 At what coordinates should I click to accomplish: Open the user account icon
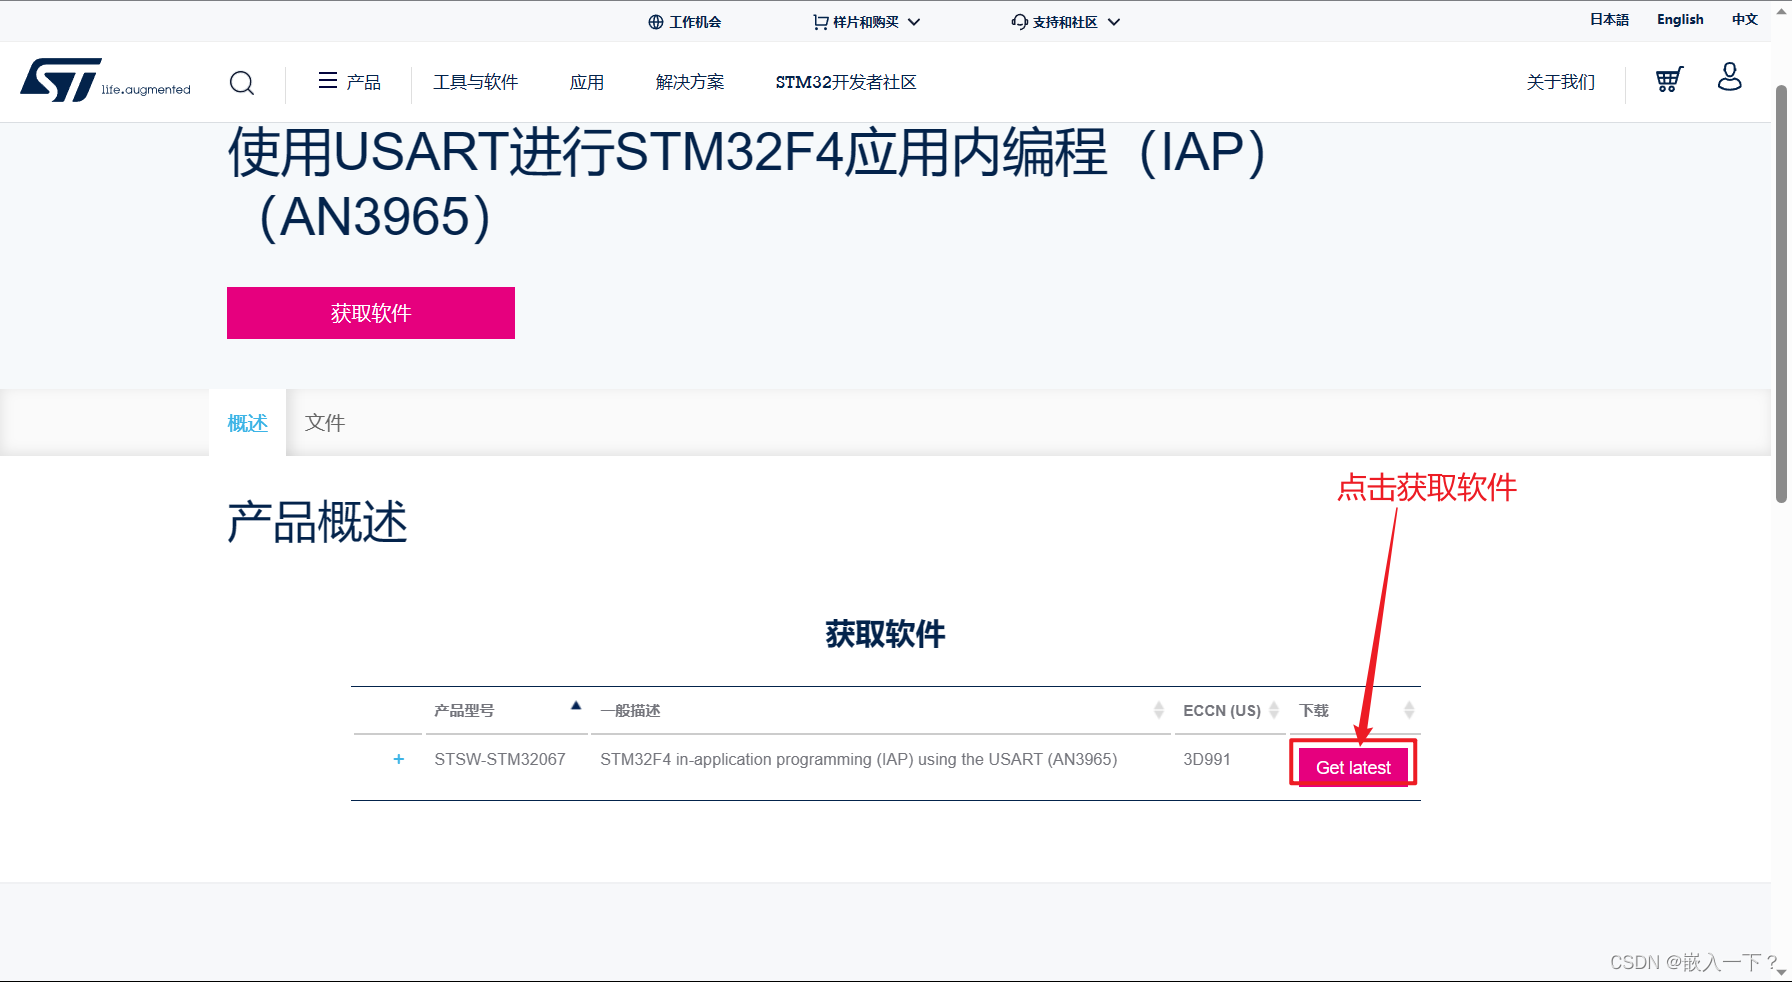point(1730,77)
